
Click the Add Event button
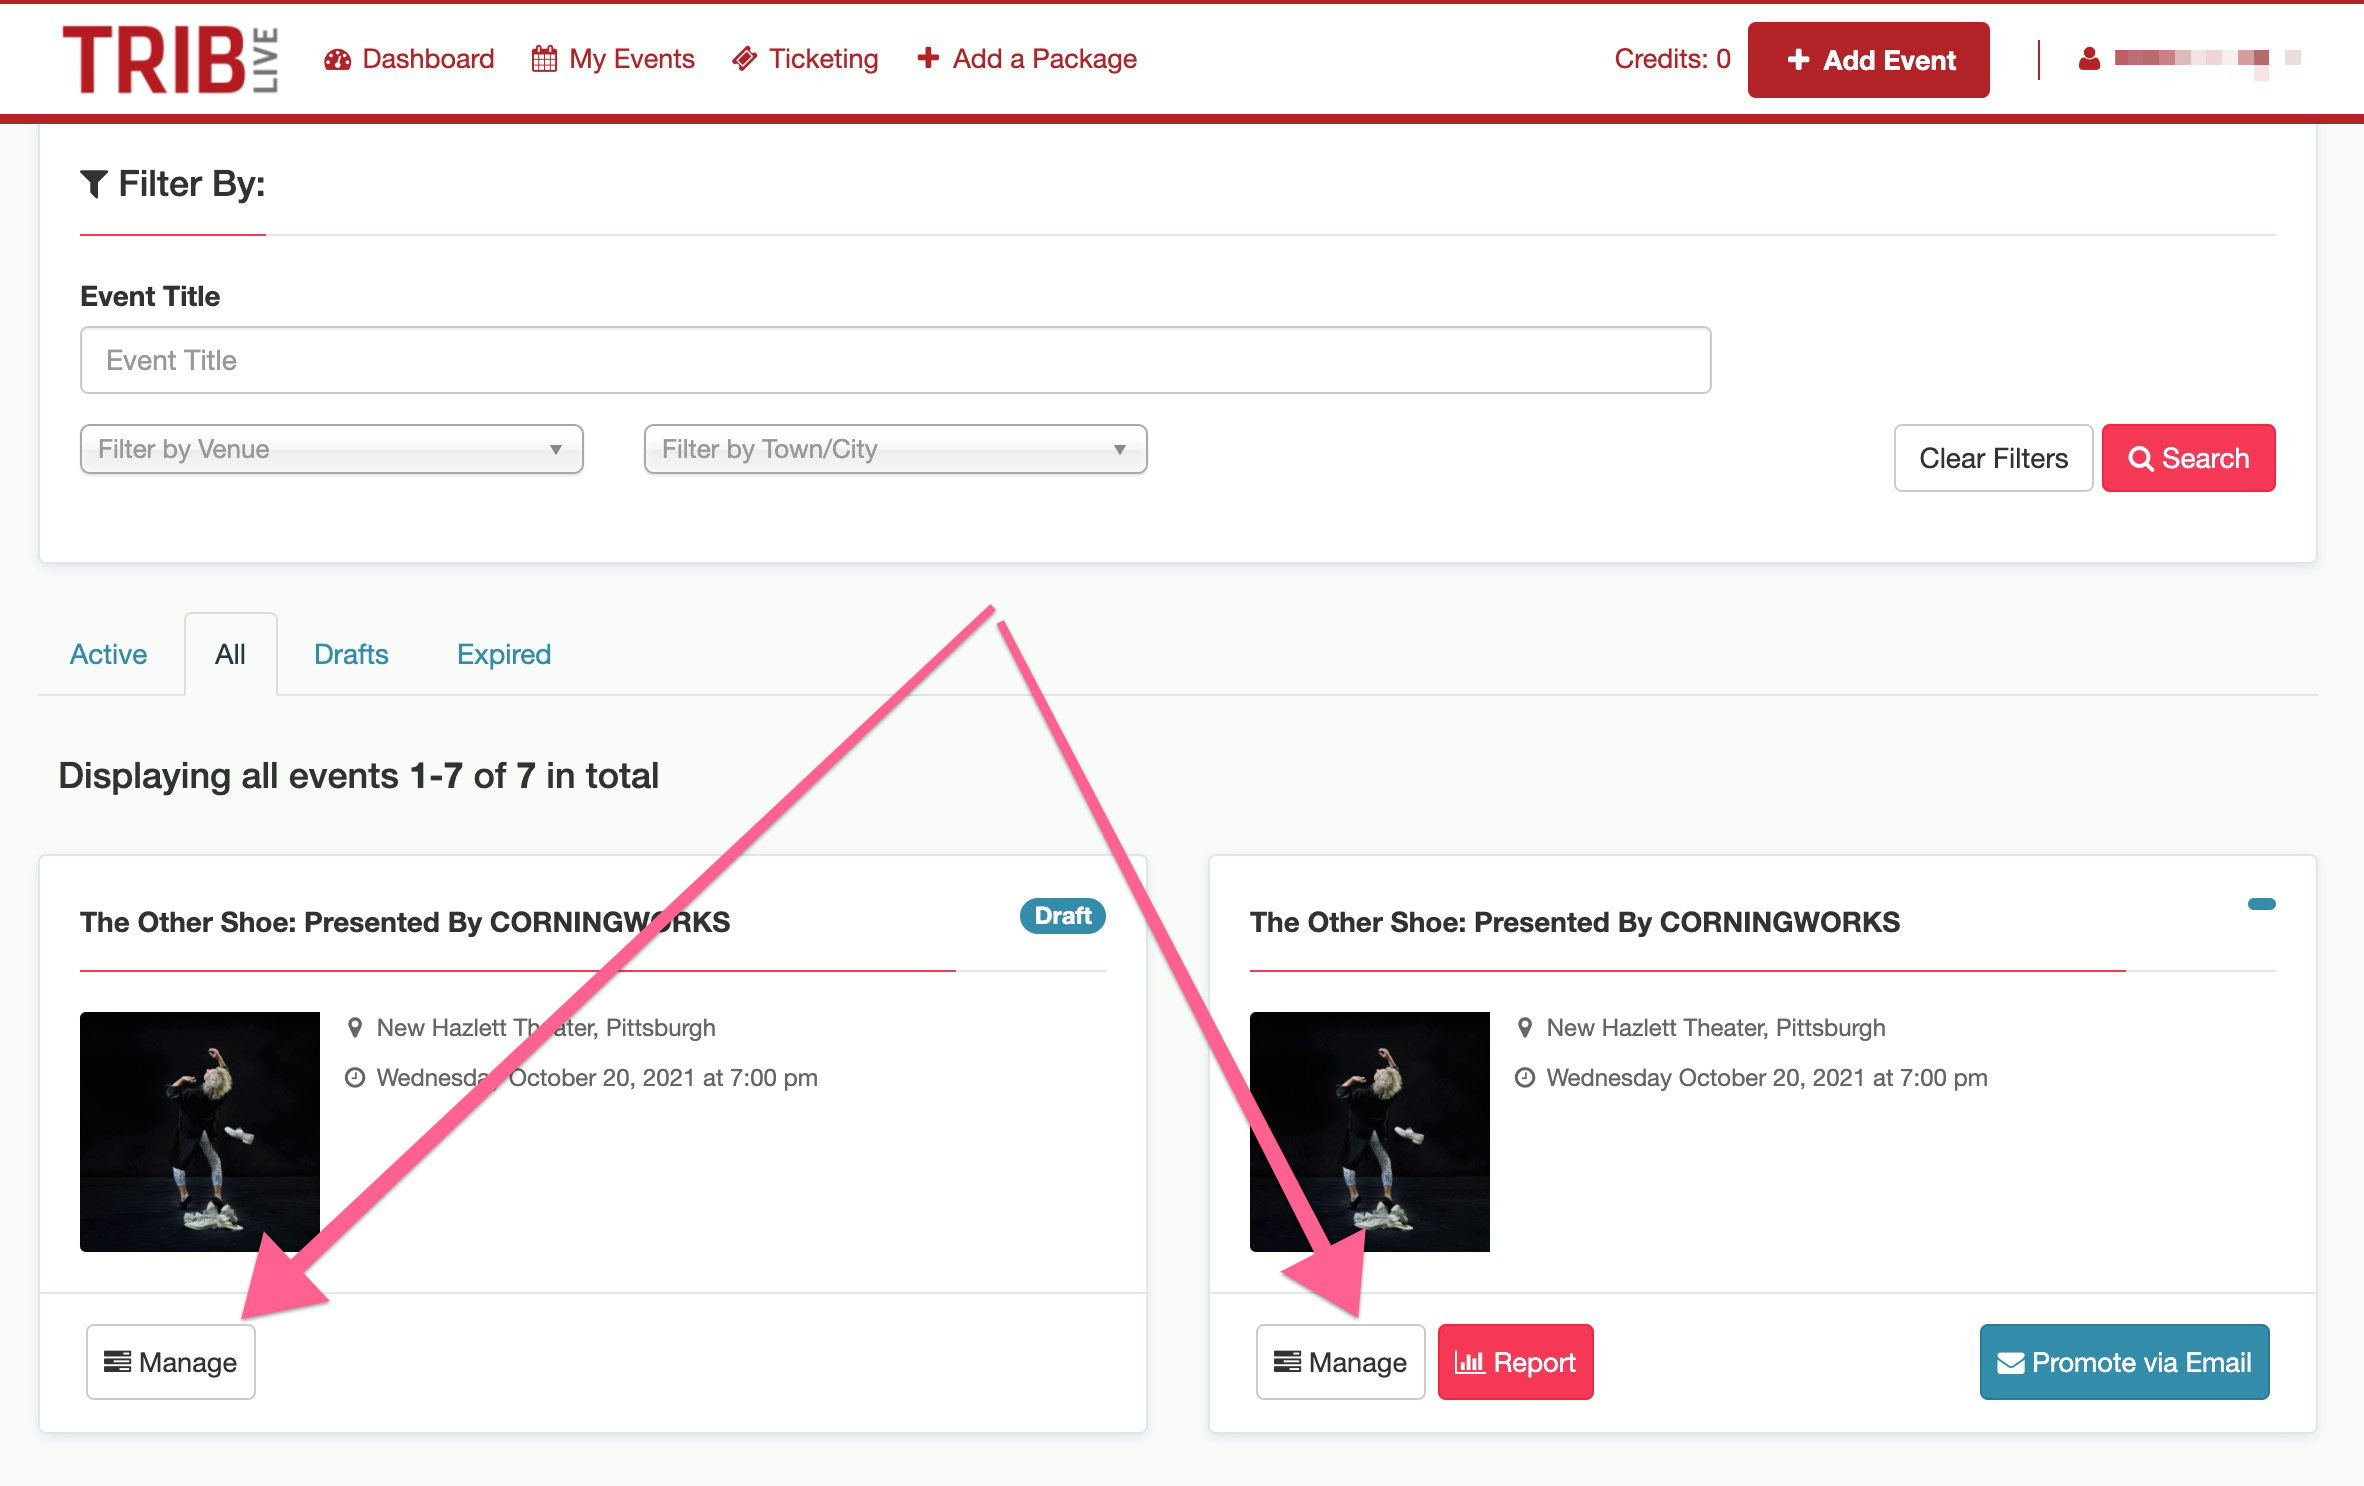pos(1868,60)
